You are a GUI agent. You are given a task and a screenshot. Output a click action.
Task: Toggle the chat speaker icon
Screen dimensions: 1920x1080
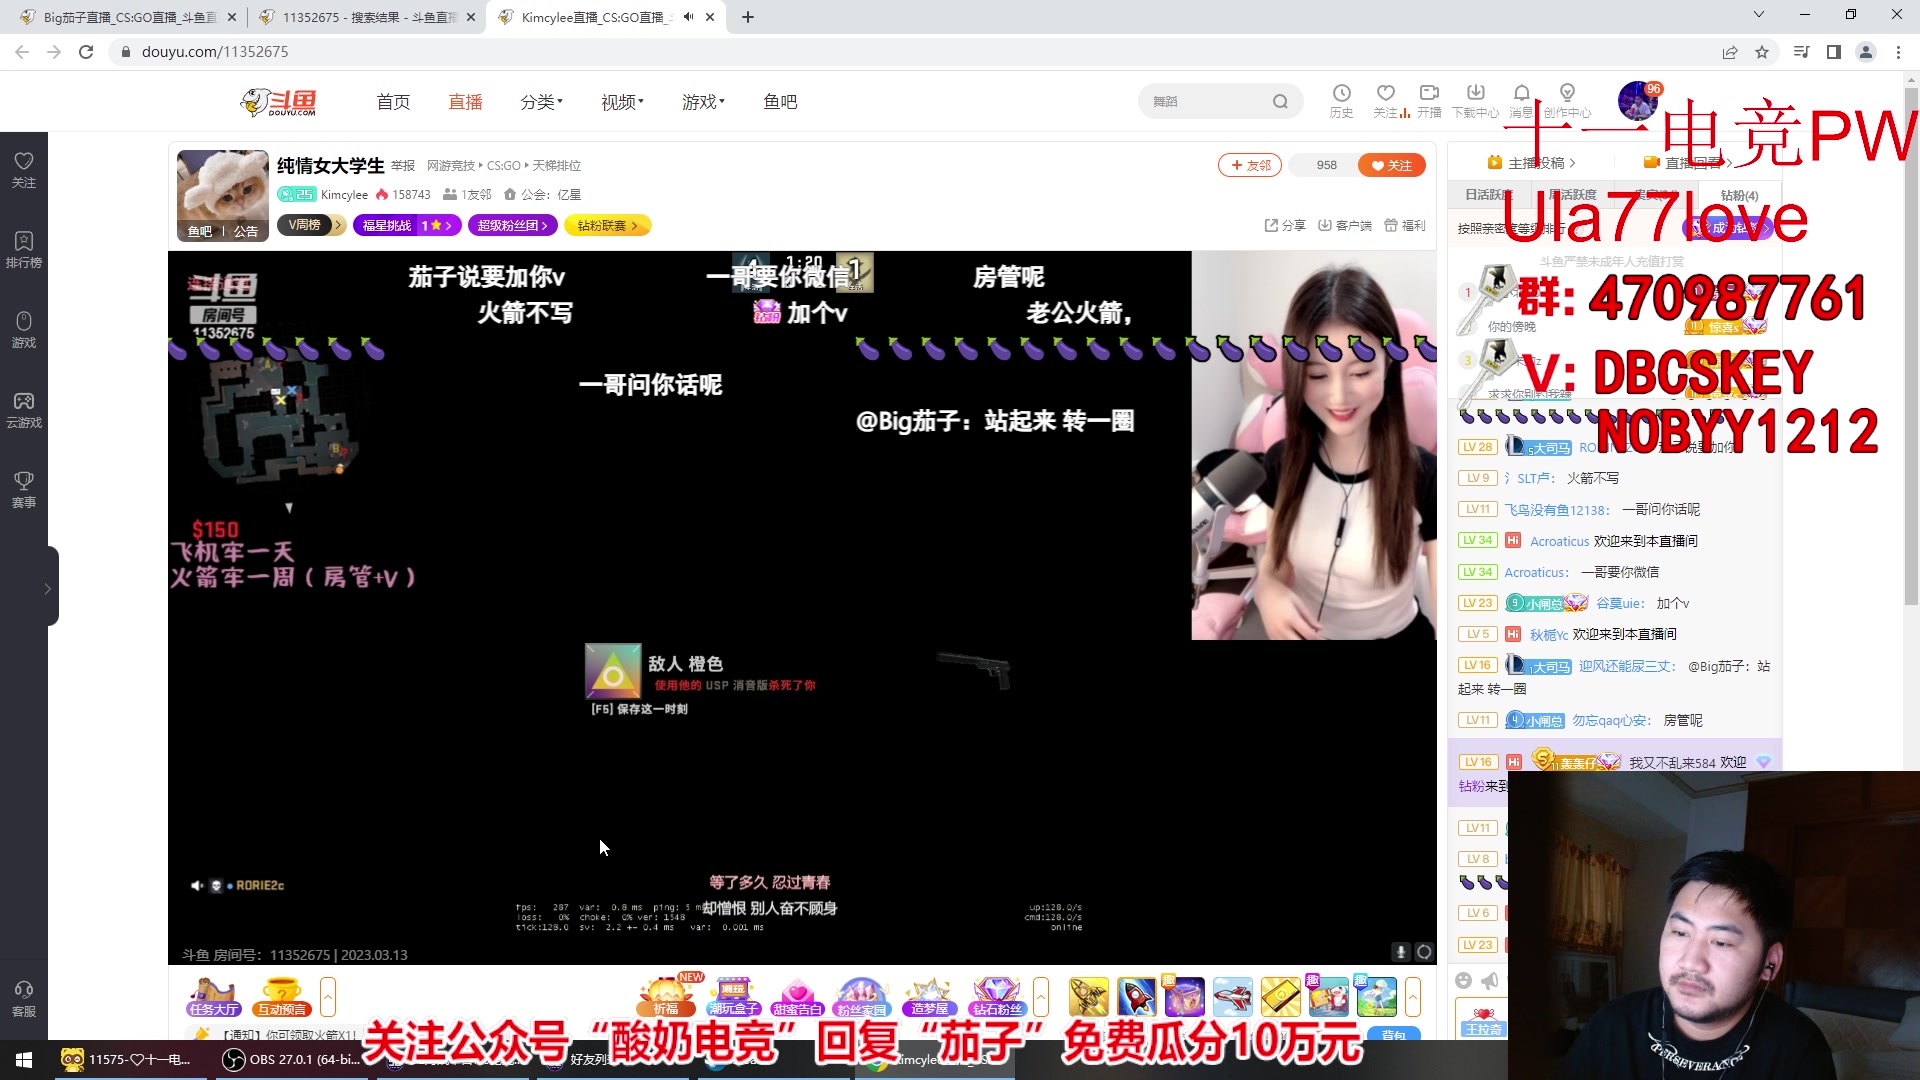click(x=1490, y=980)
